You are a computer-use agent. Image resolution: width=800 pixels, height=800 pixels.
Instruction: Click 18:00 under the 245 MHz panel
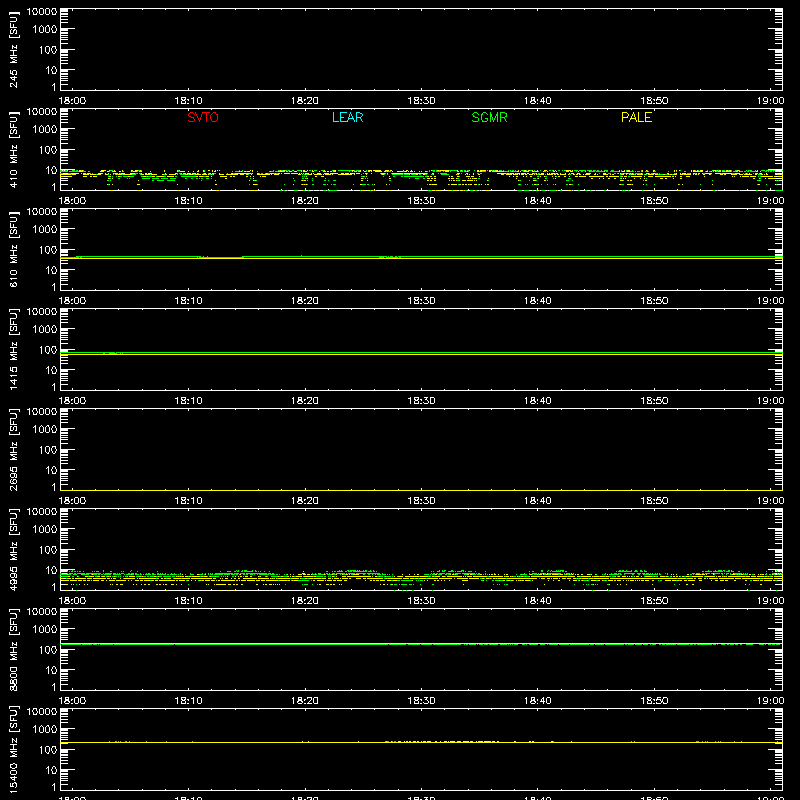tap(72, 101)
